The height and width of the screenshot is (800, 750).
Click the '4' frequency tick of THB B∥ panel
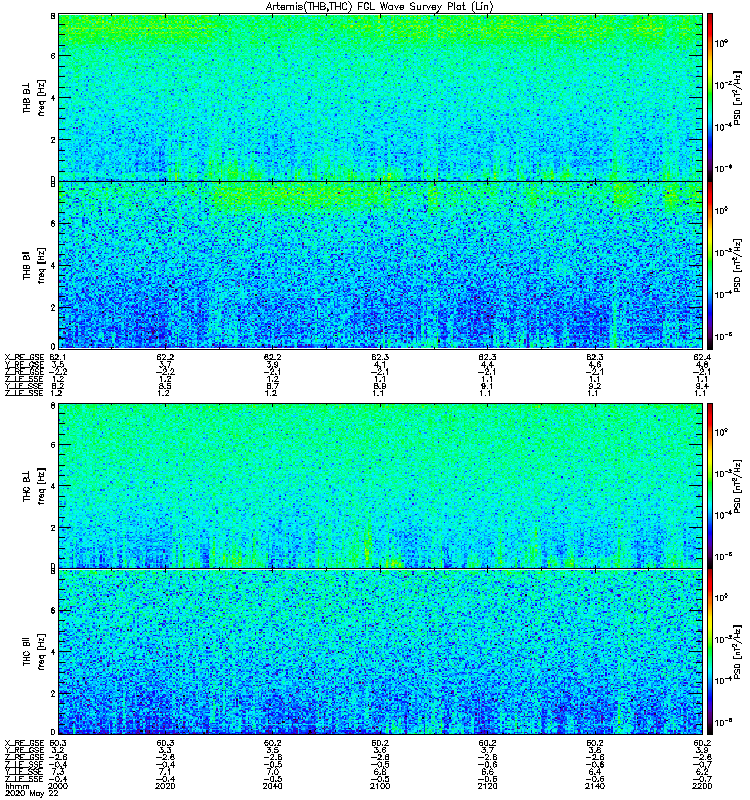[x=53, y=265]
